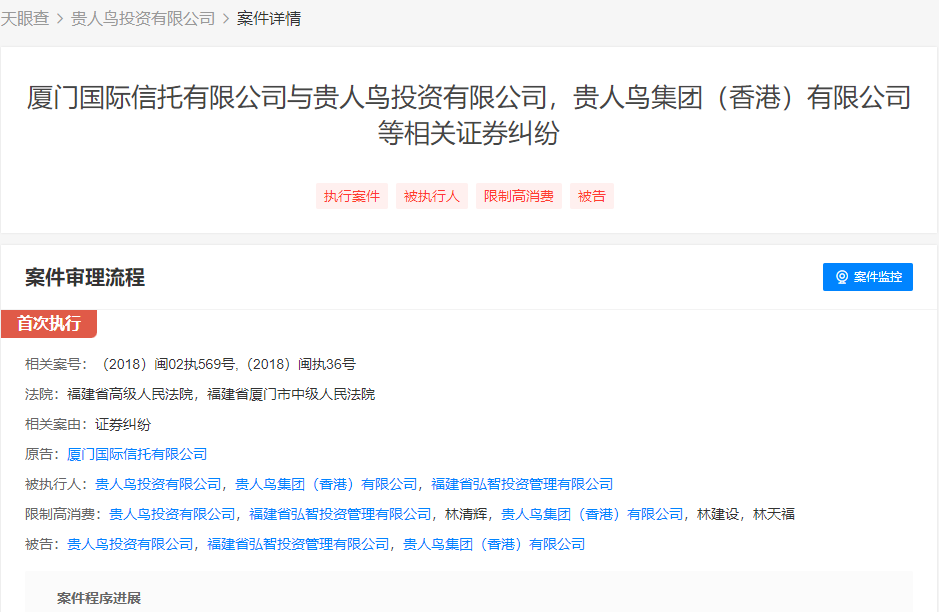Select the 执行案件 tag
The width and height of the screenshot is (939, 612).
(352, 196)
